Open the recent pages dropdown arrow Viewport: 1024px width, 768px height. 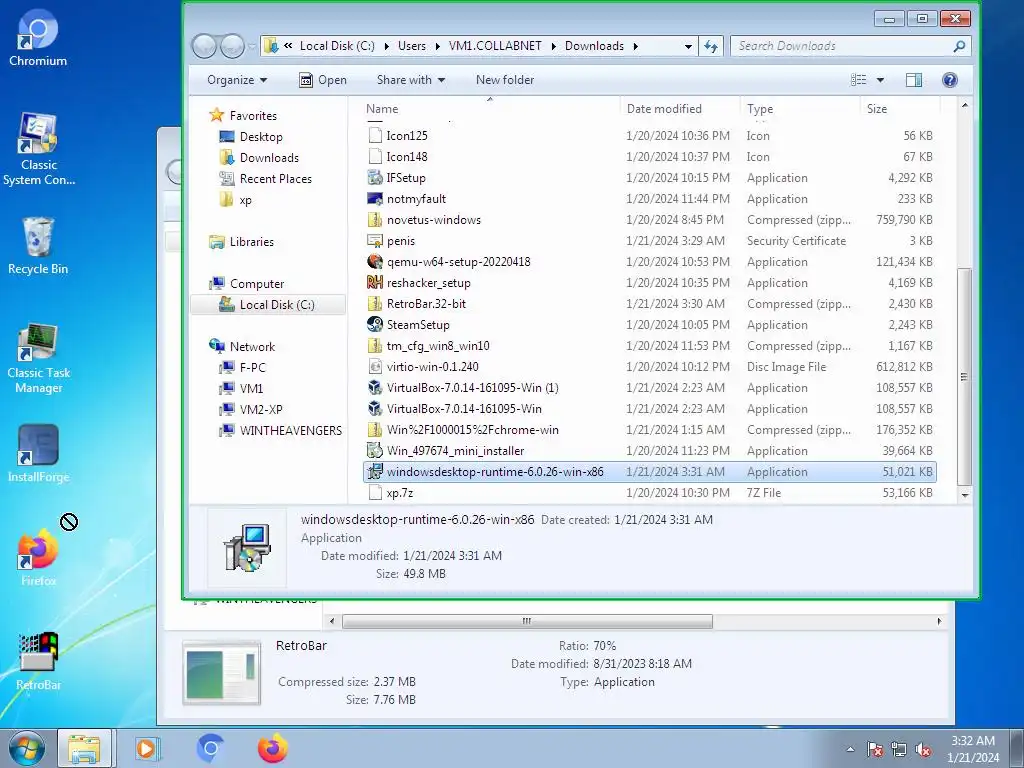[x=251, y=46]
